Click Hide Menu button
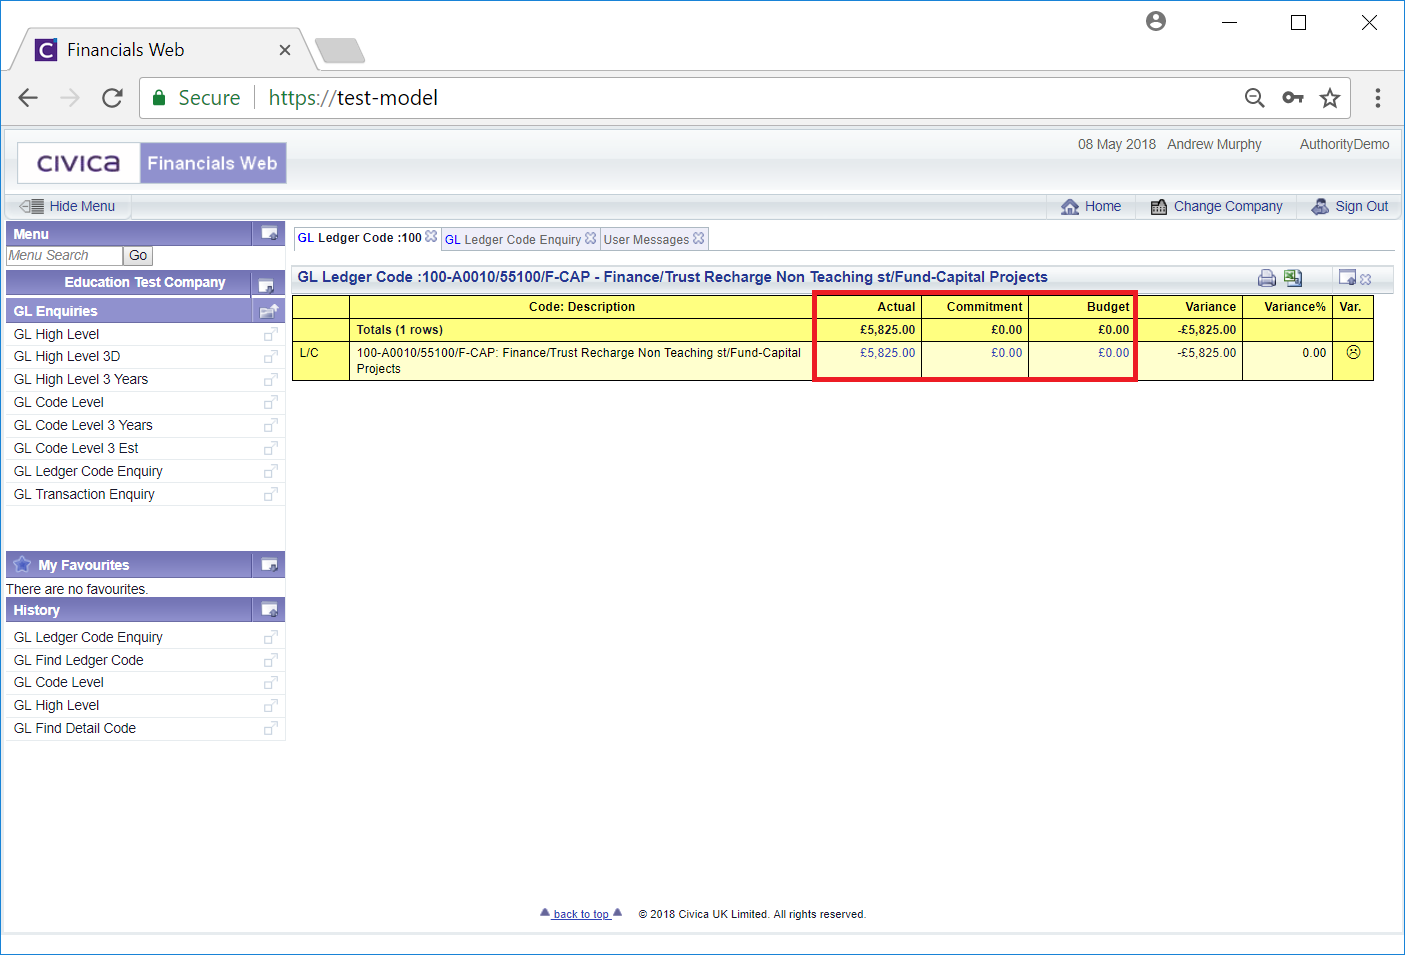This screenshot has height=955, width=1405. [68, 206]
